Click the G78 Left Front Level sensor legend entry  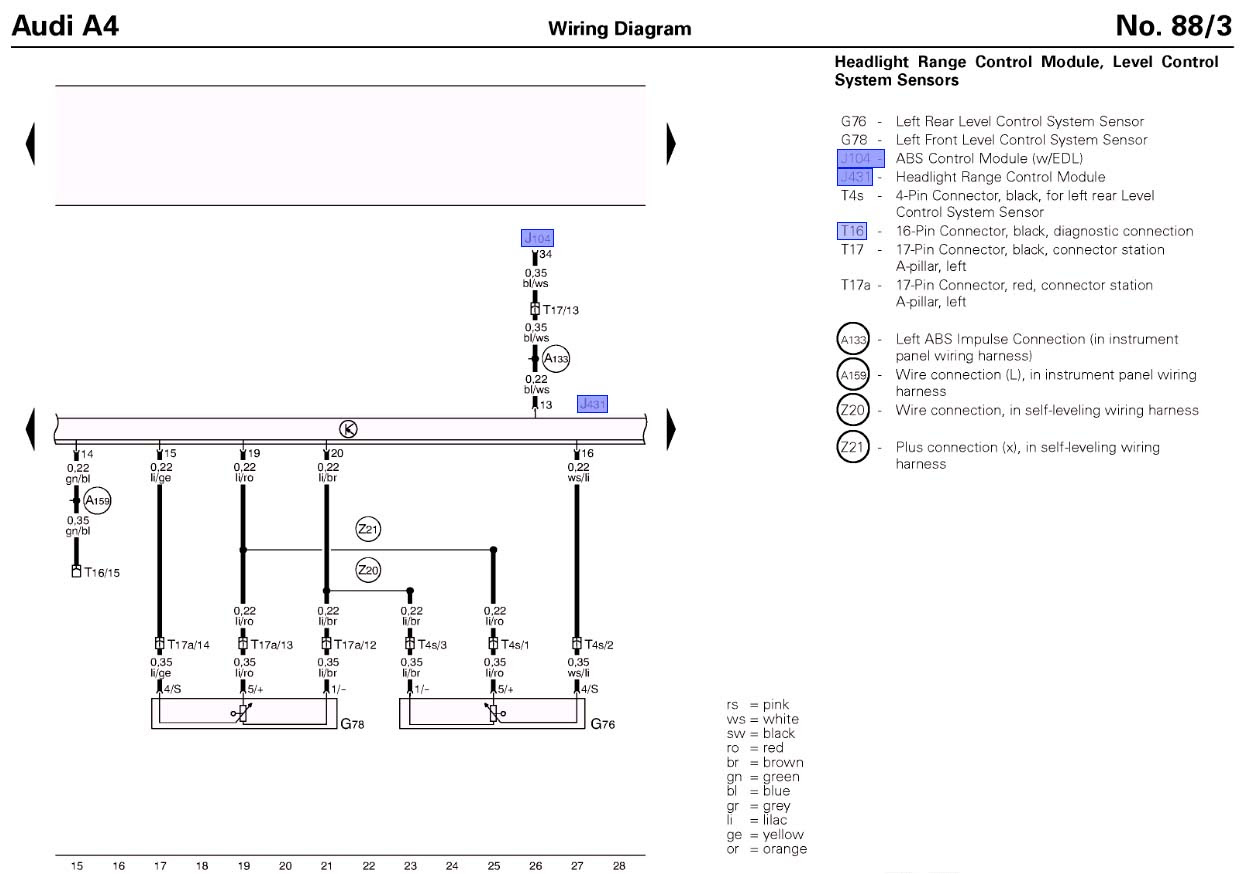(994, 140)
